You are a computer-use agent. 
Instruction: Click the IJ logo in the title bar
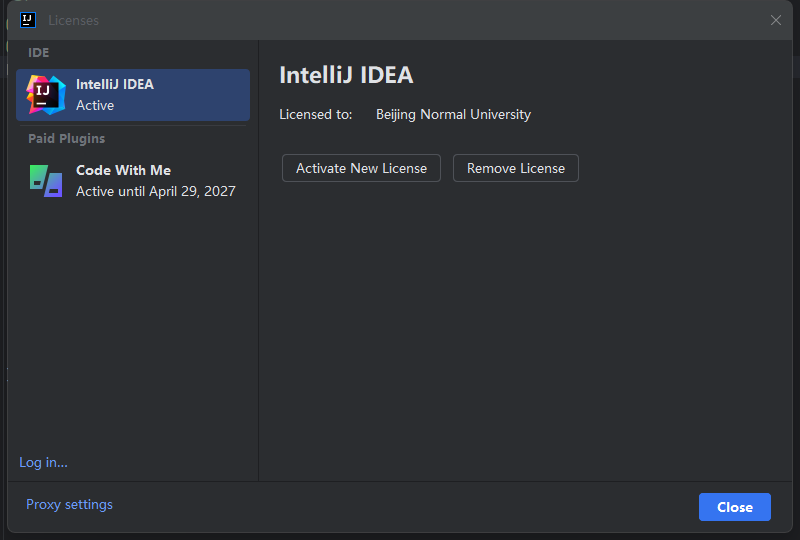pos(28,20)
